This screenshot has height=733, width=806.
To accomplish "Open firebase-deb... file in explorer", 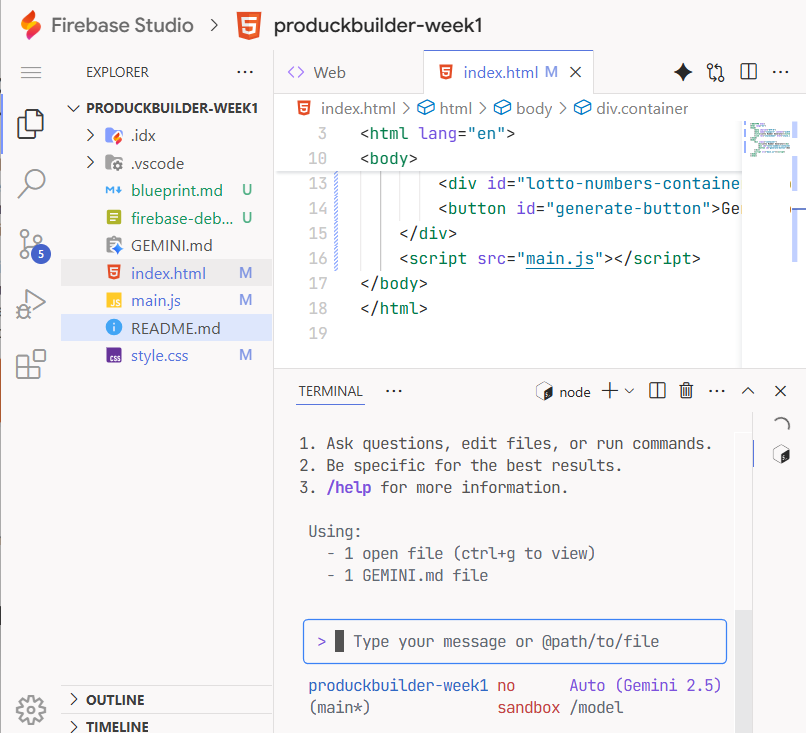I will [167, 218].
